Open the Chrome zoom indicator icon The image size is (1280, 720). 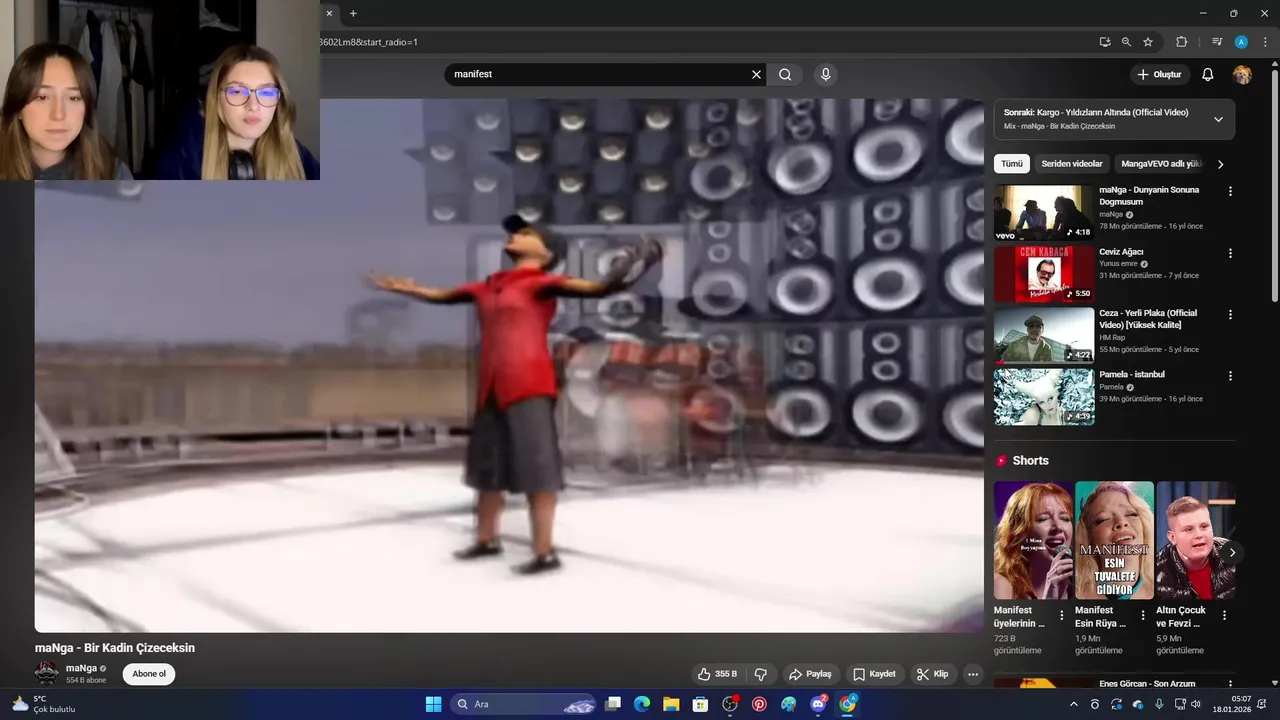click(x=1126, y=42)
